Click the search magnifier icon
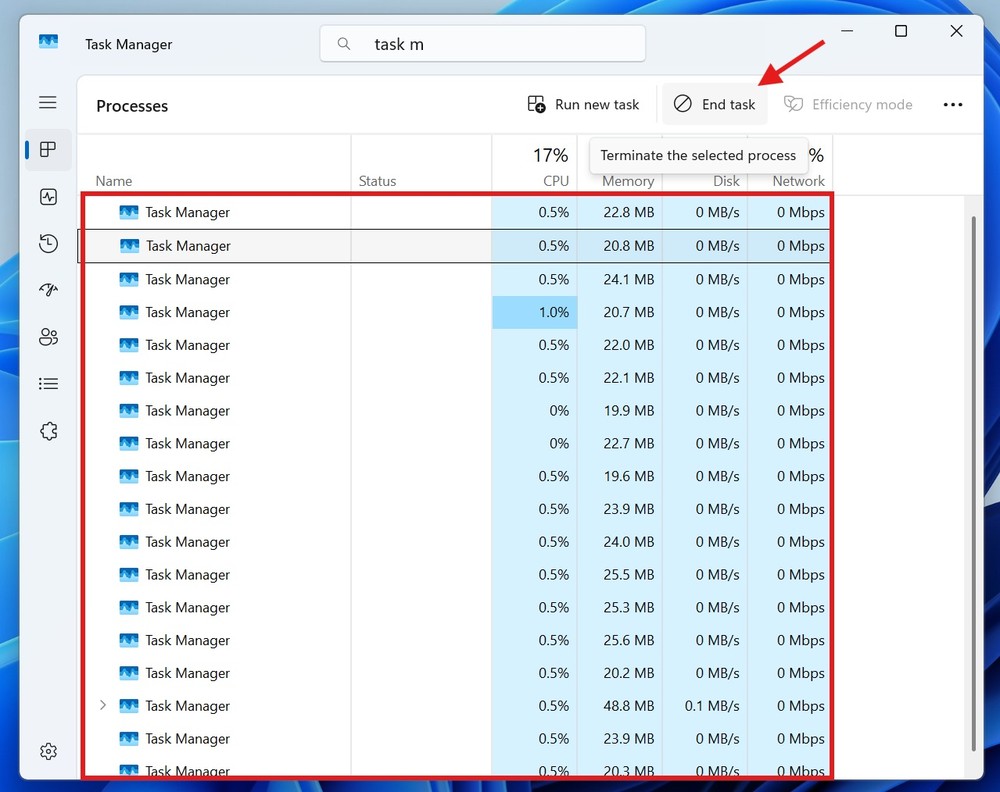Image resolution: width=1000 pixels, height=792 pixels. click(x=343, y=43)
